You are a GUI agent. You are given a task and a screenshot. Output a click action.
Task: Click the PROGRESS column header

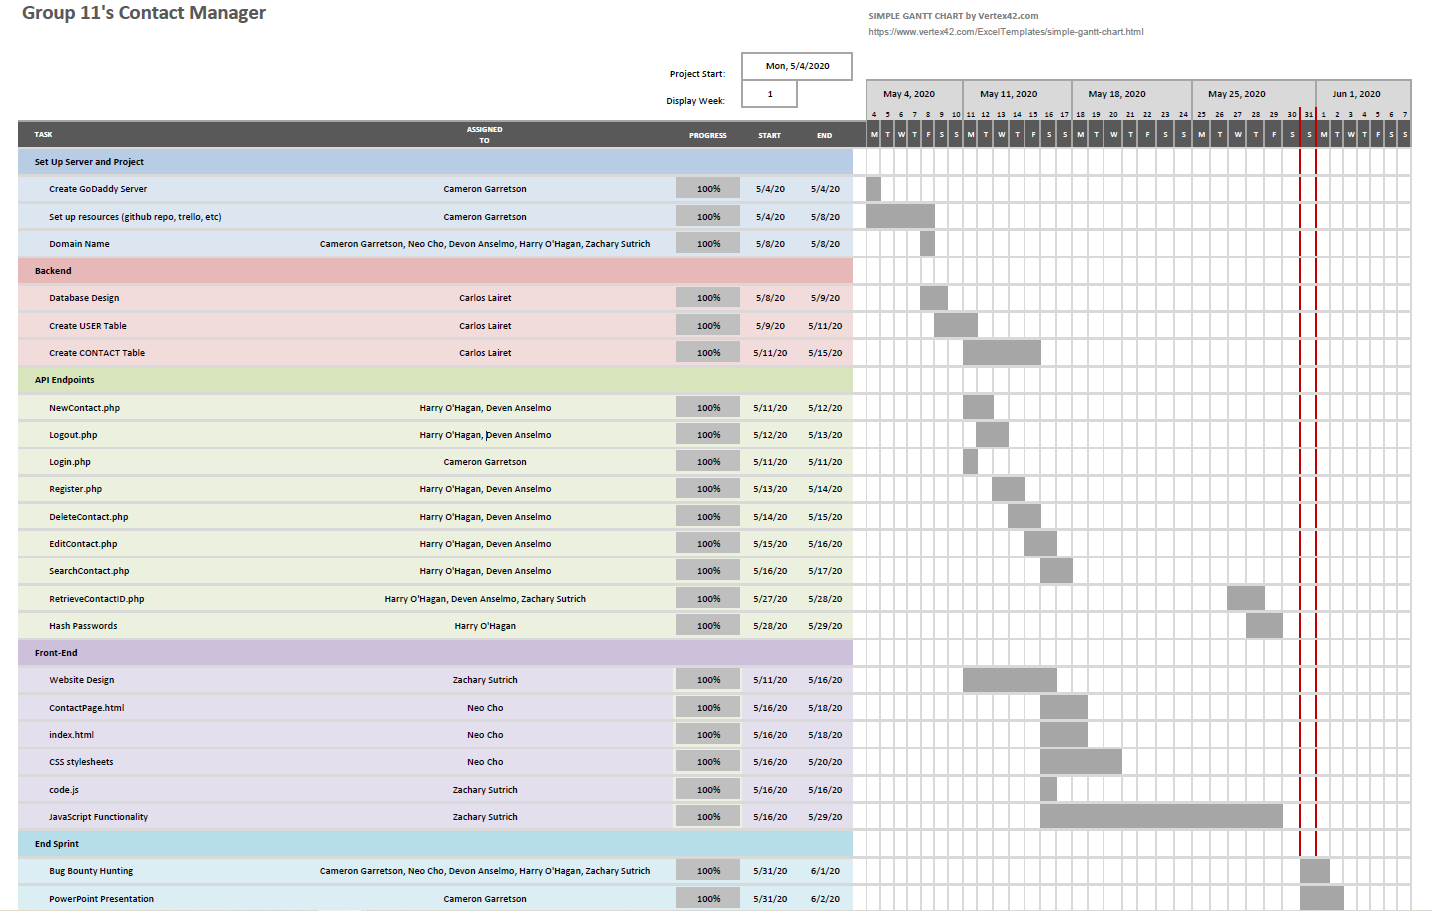tap(707, 135)
